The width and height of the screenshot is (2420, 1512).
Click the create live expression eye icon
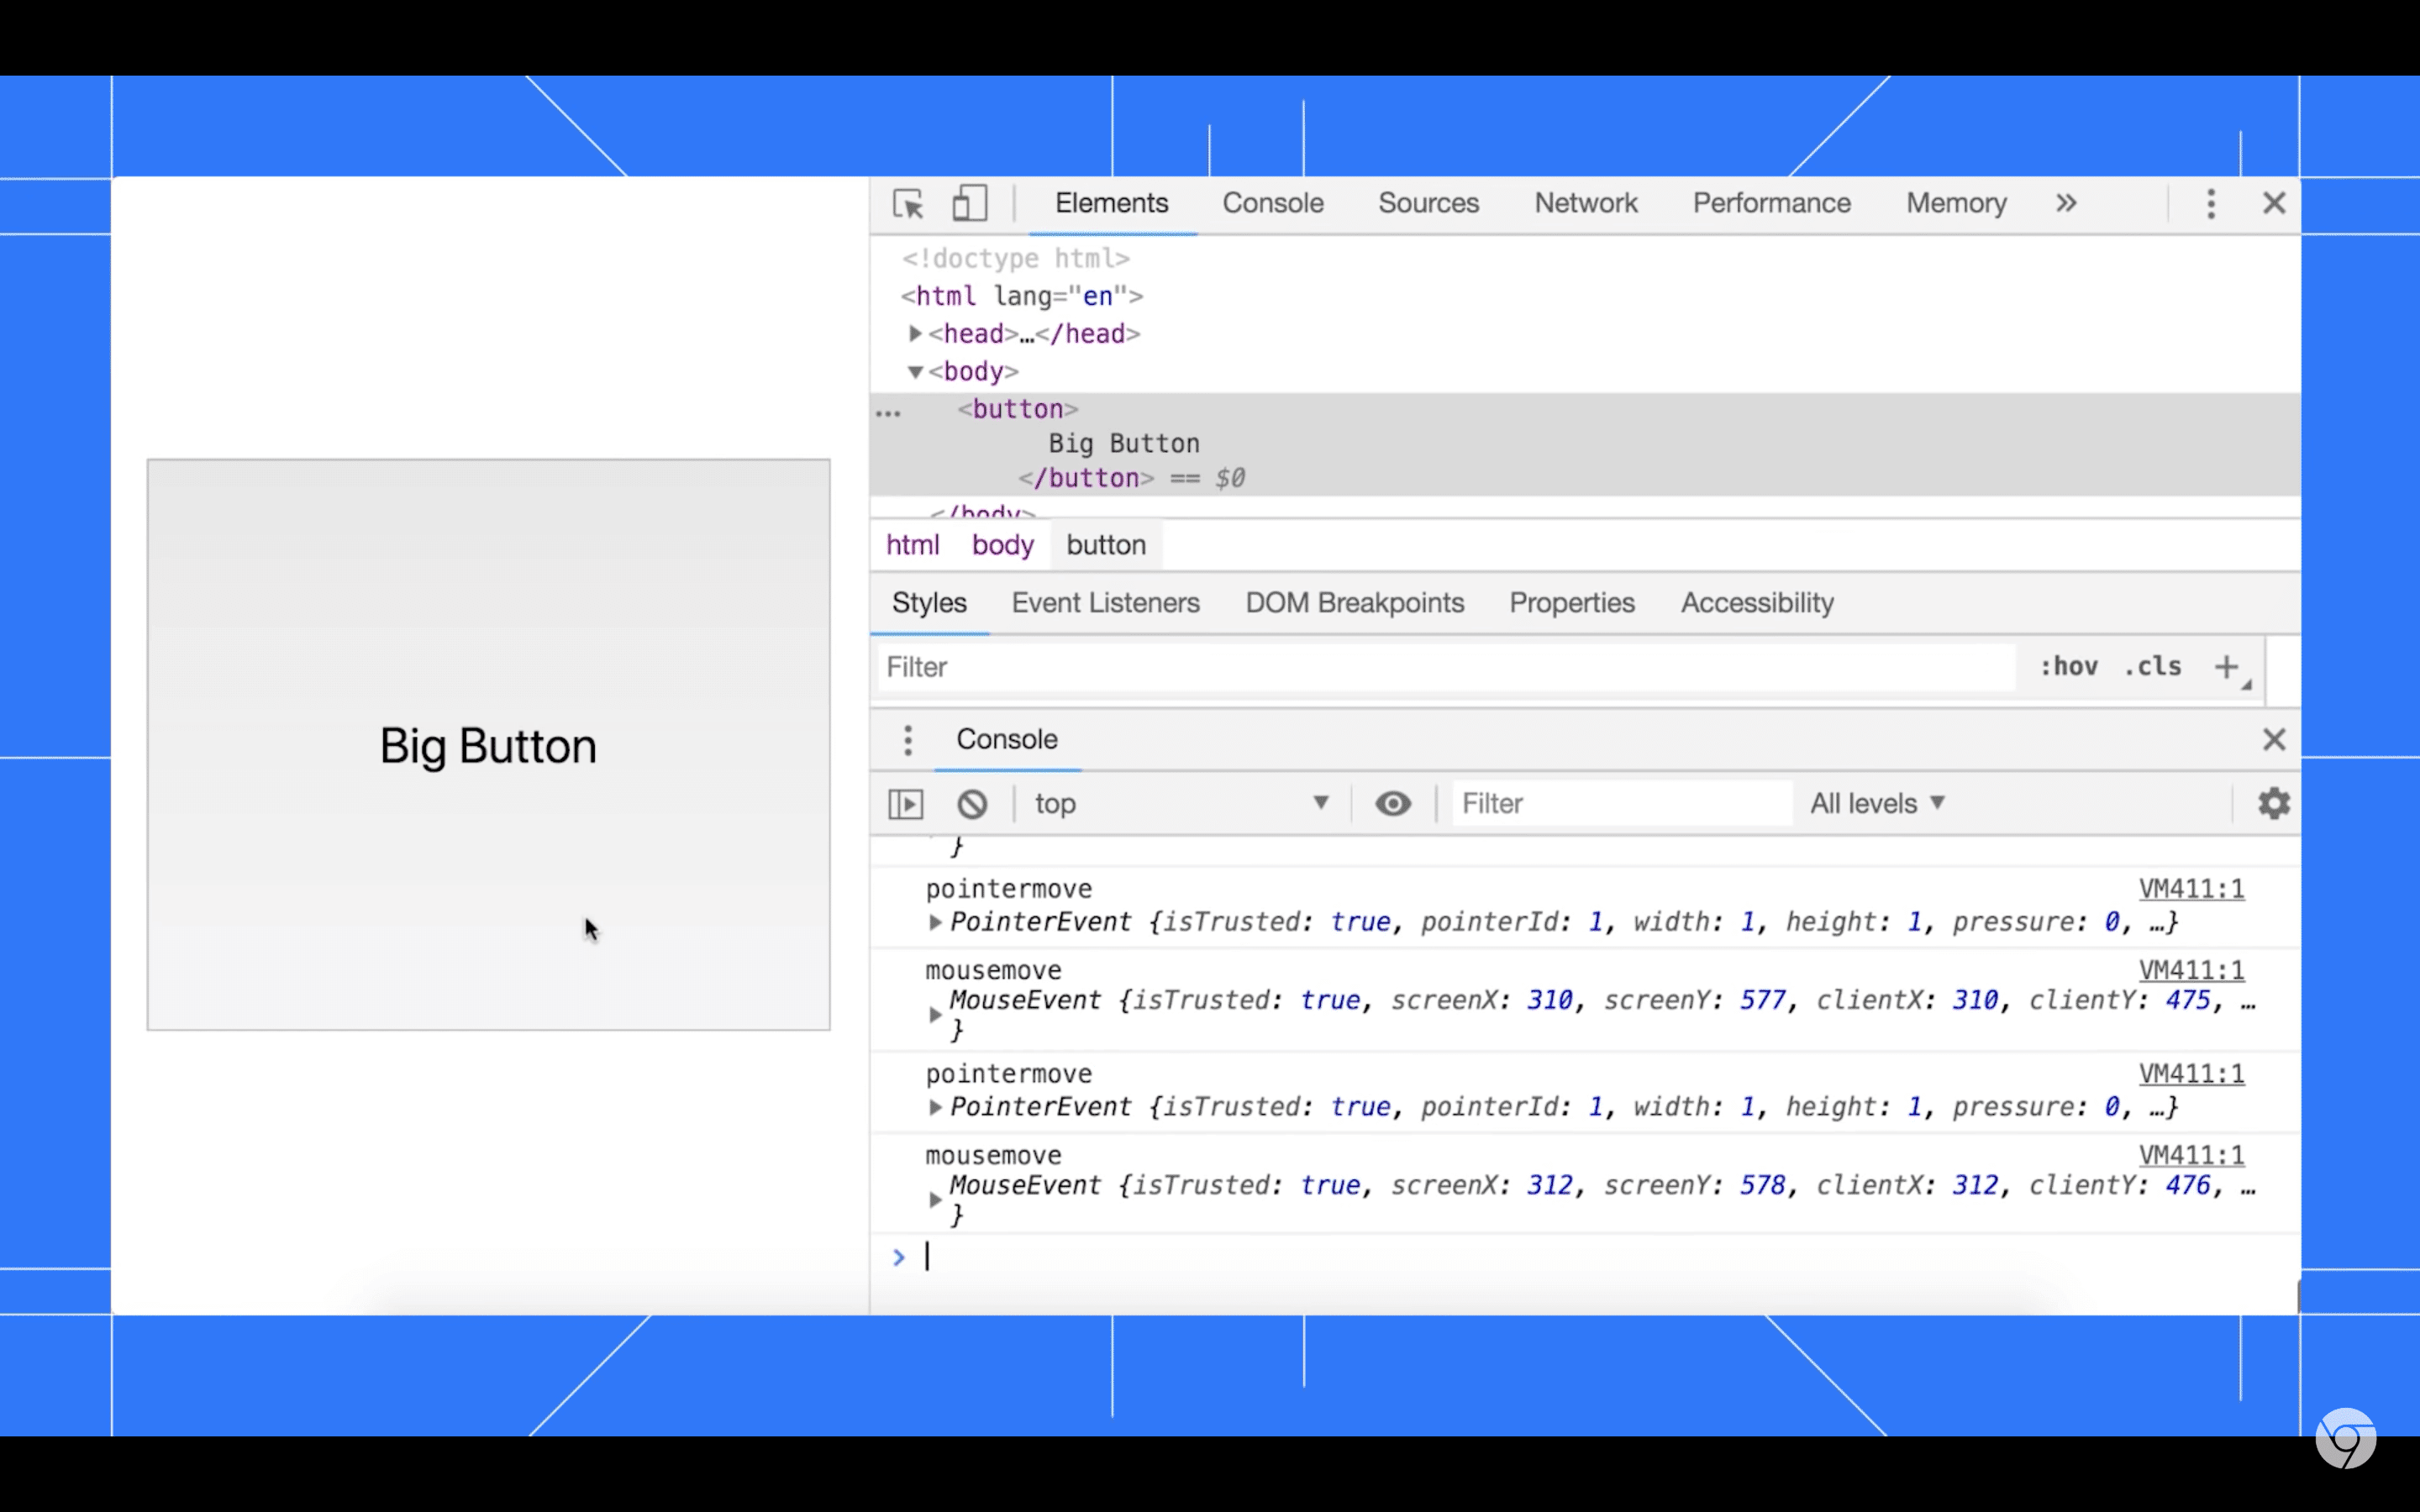(1392, 803)
